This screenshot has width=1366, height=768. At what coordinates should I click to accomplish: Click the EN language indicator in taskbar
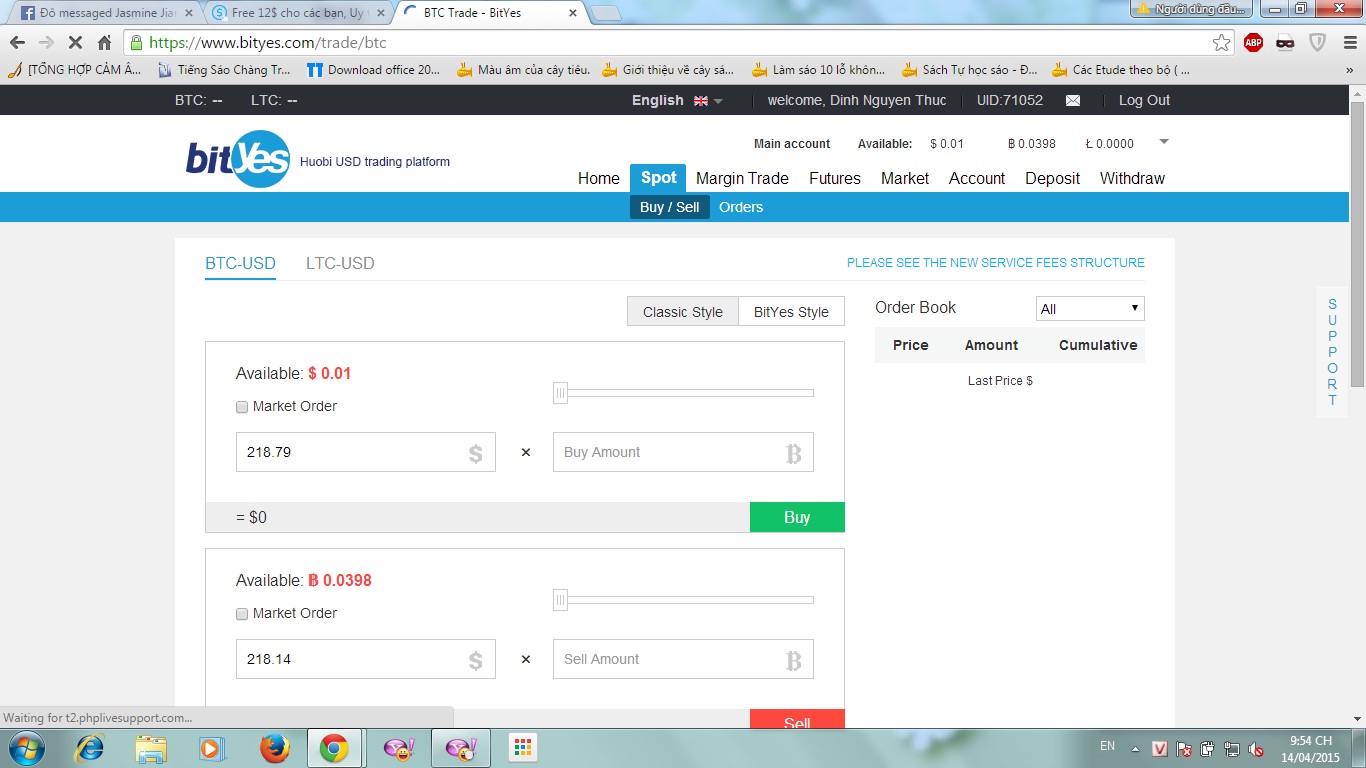(x=1107, y=746)
